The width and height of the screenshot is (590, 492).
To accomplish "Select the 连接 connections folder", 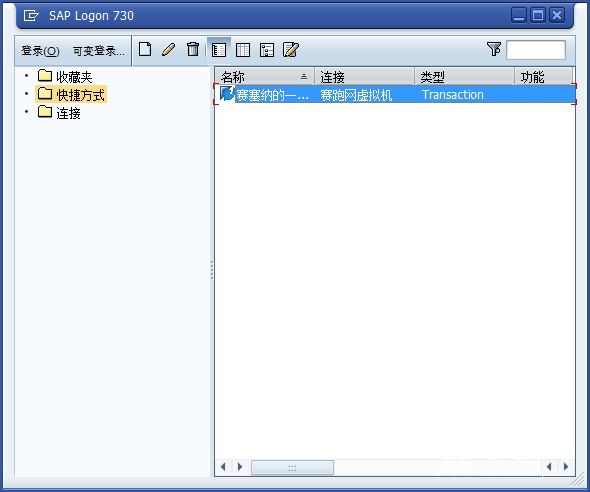I will 59,112.
